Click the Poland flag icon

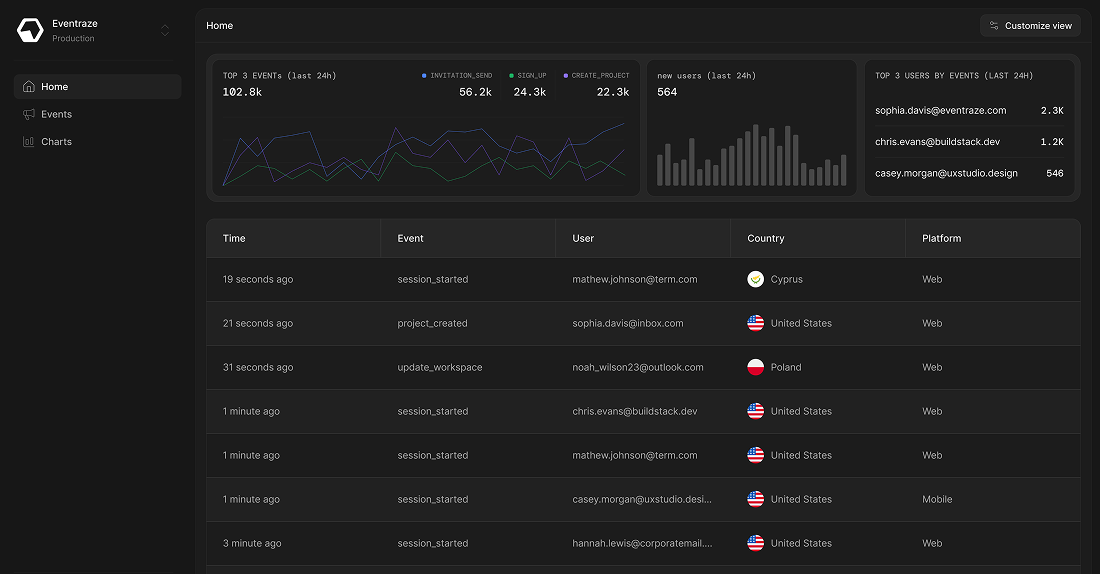tap(756, 367)
